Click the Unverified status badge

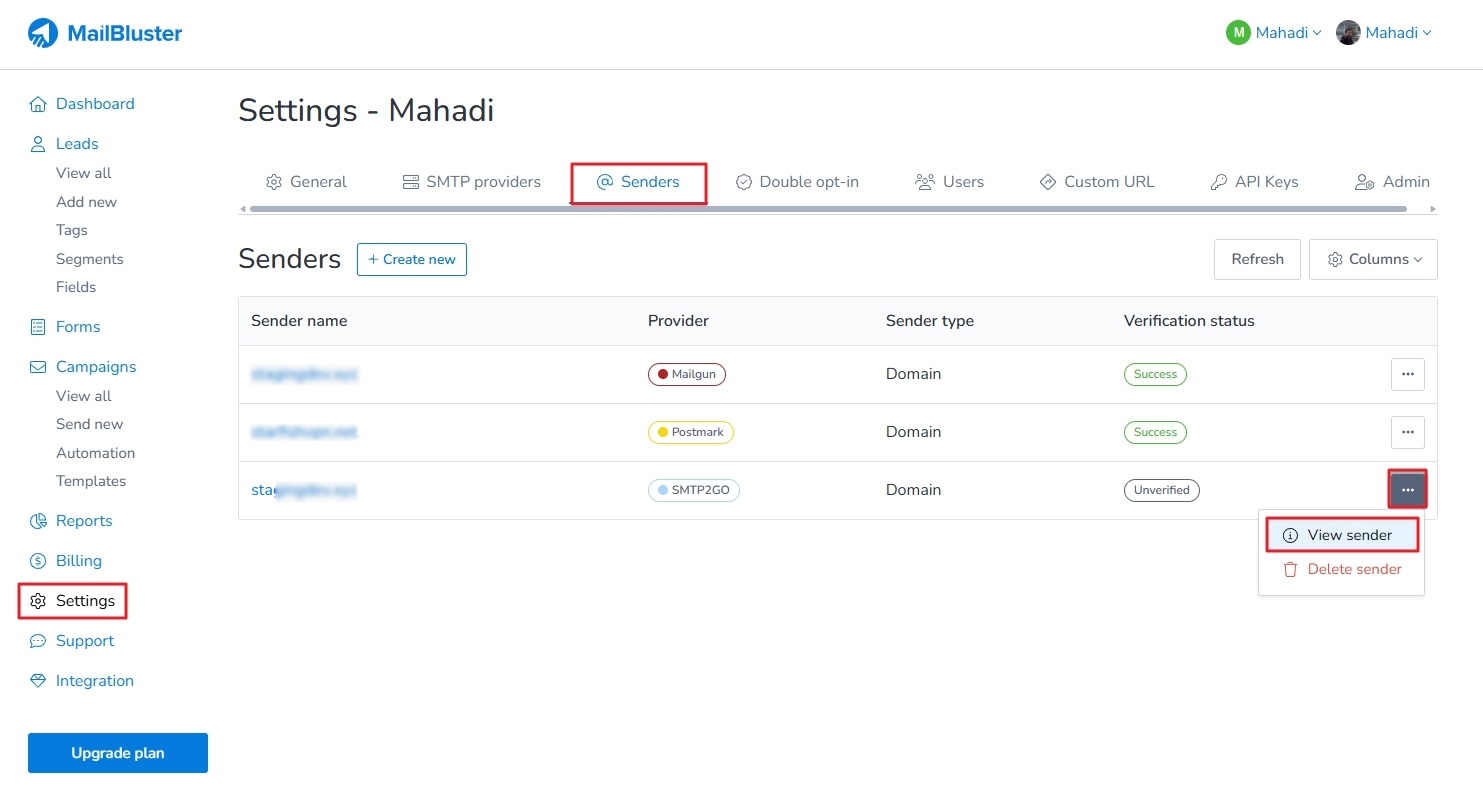coord(1161,490)
